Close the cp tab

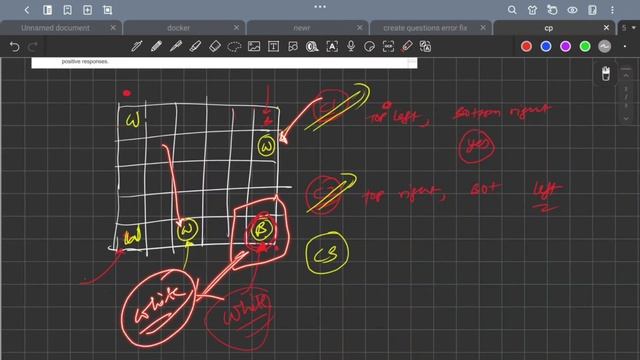pos(606,28)
